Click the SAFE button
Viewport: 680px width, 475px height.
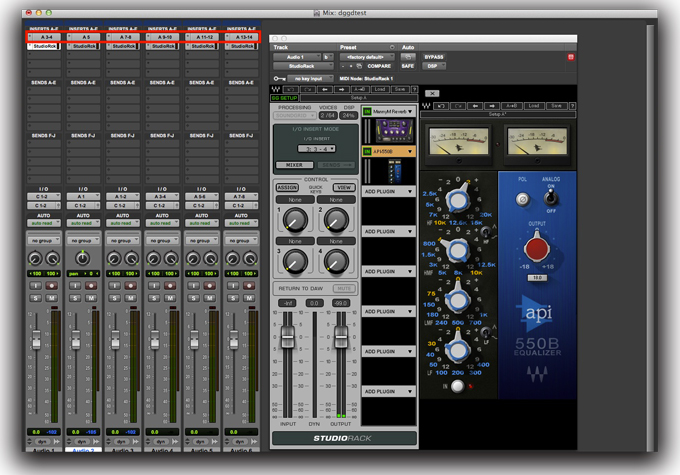(408, 66)
